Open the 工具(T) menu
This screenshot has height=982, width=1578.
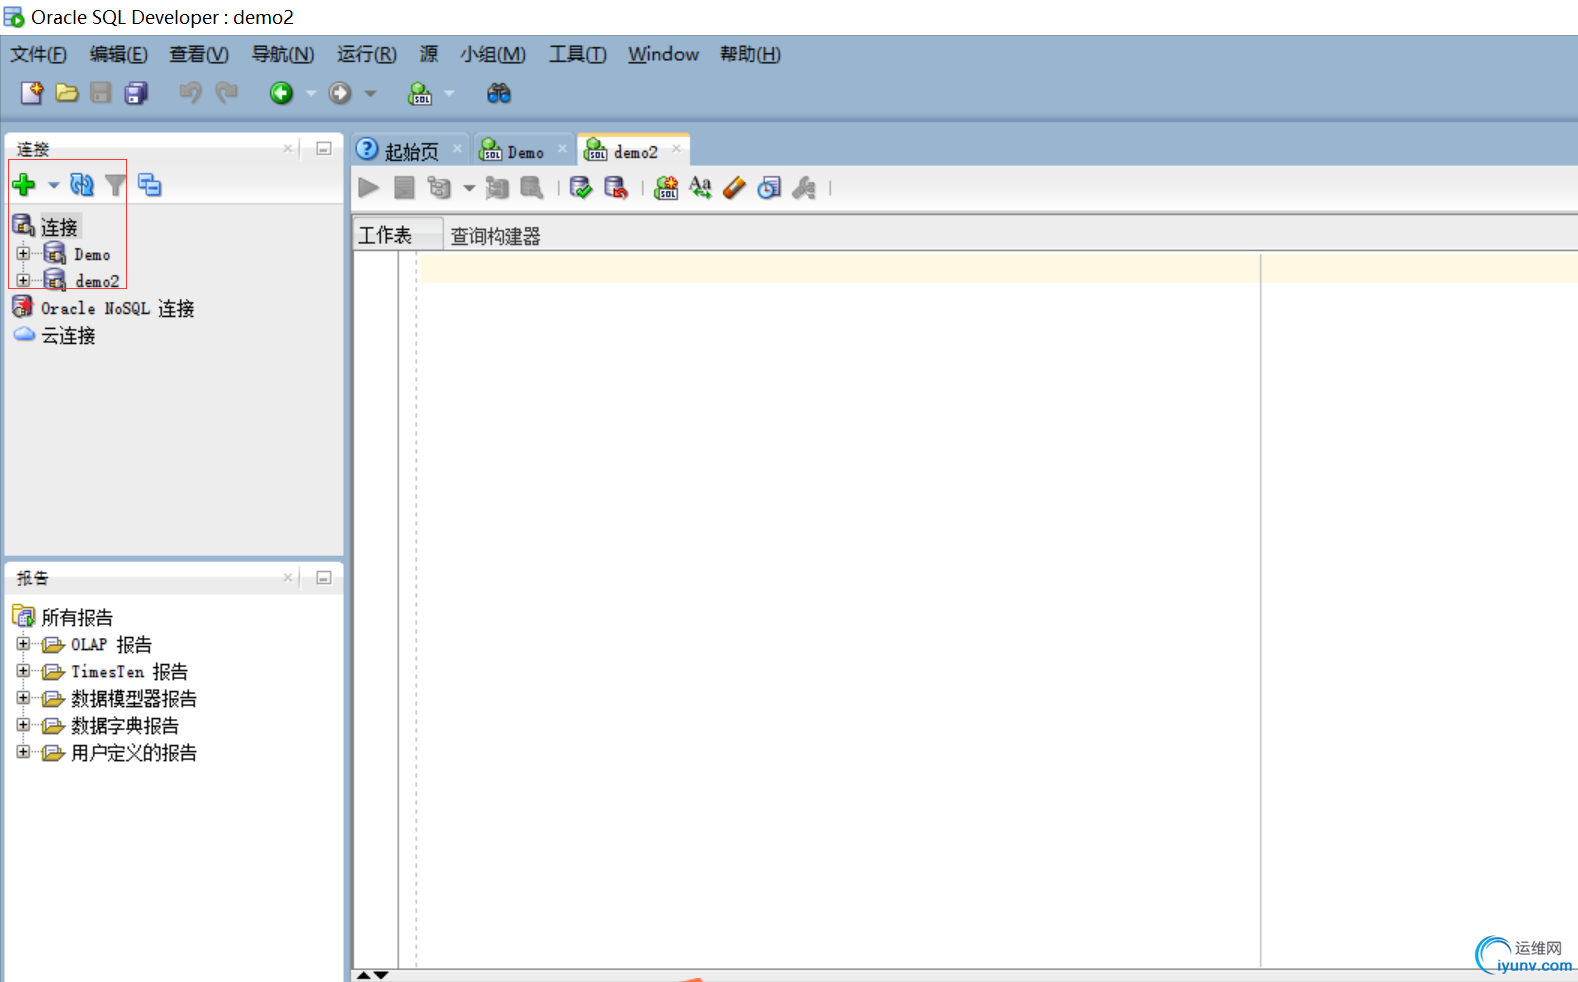[x=578, y=54]
